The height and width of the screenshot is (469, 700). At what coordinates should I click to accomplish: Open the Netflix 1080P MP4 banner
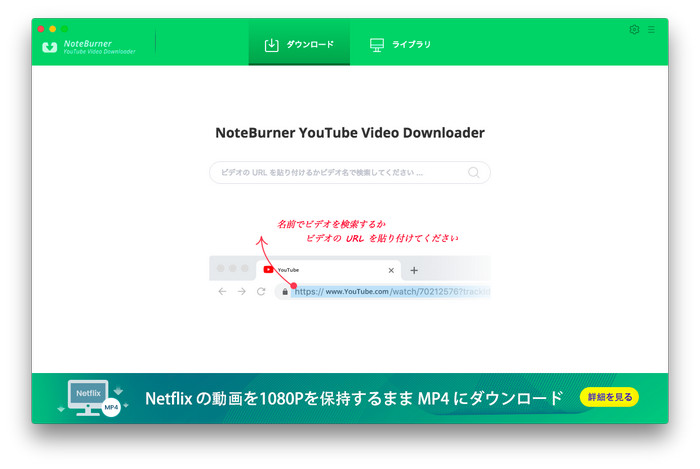(x=350, y=398)
